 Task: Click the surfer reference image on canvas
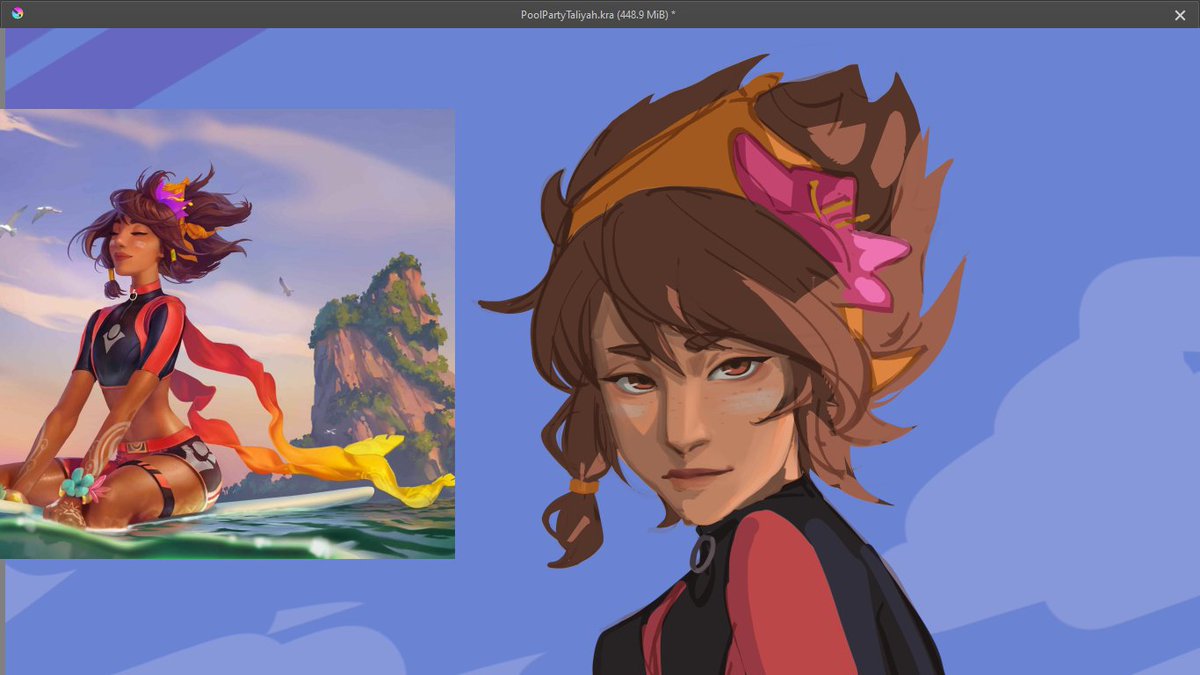pyautogui.click(x=227, y=333)
